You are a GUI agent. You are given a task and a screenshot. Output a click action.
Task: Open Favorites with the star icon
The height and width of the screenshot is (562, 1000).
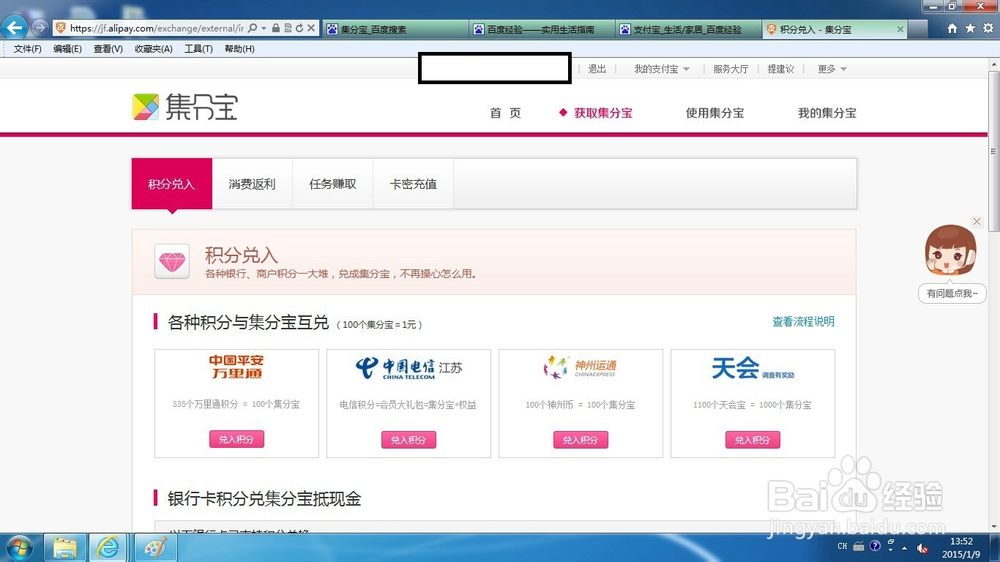[x=970, y=29]
